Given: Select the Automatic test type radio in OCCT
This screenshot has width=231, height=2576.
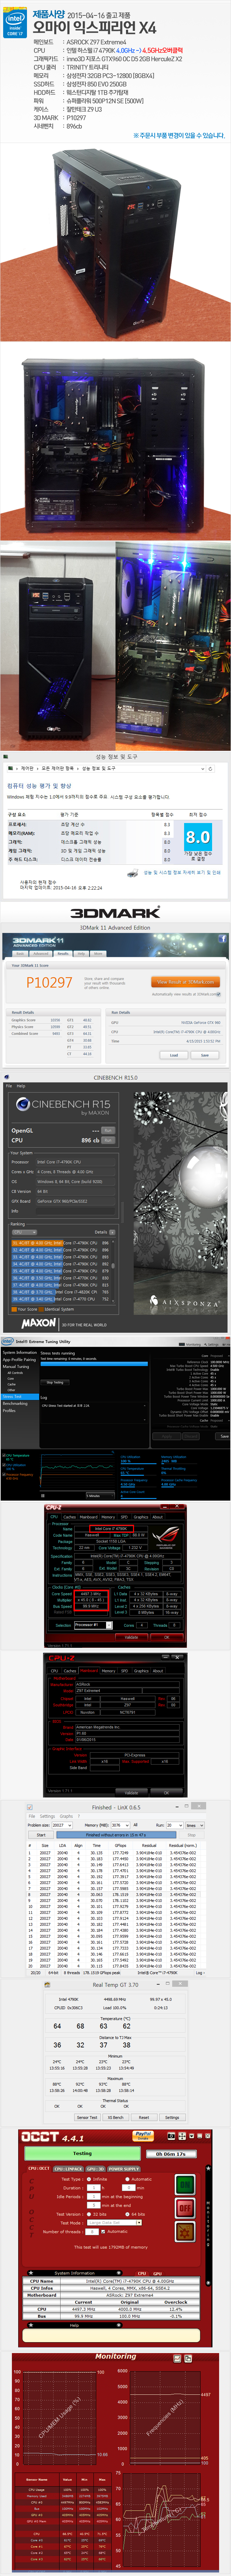Looking at the screenshot, I should click(x=127, y=2179).
